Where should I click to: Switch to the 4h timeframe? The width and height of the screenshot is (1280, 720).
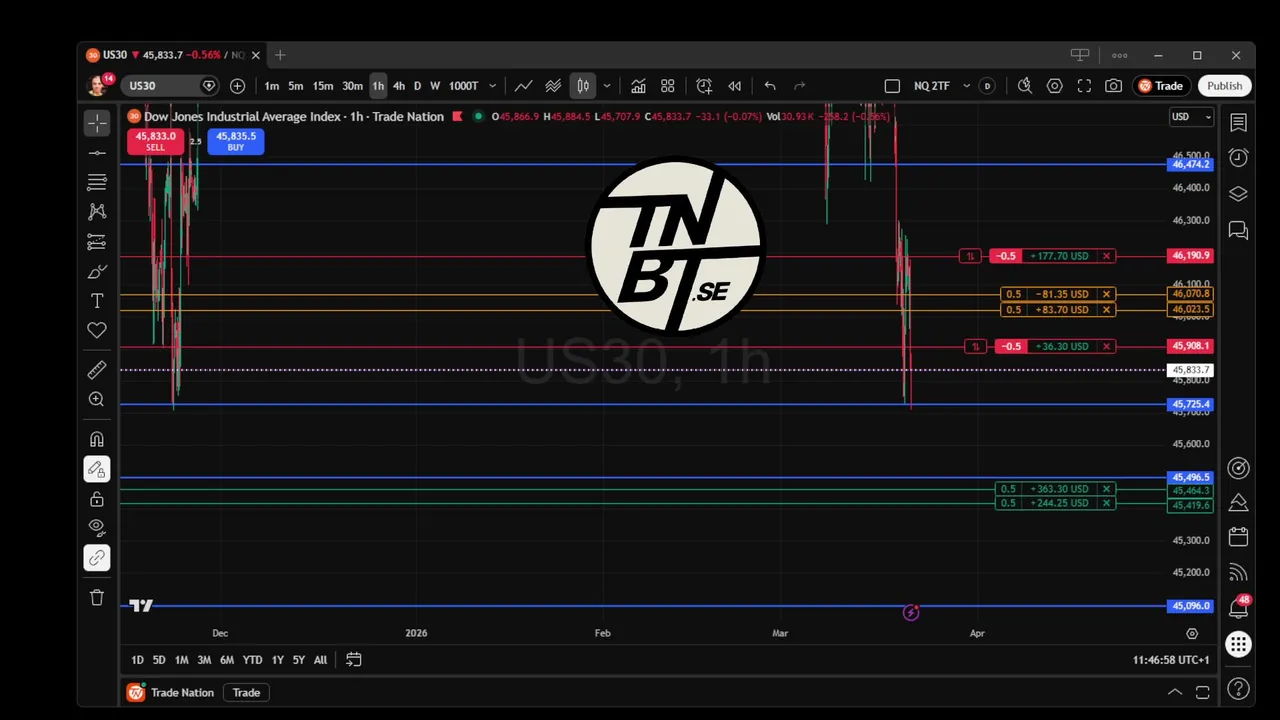(x=399, y=86)
